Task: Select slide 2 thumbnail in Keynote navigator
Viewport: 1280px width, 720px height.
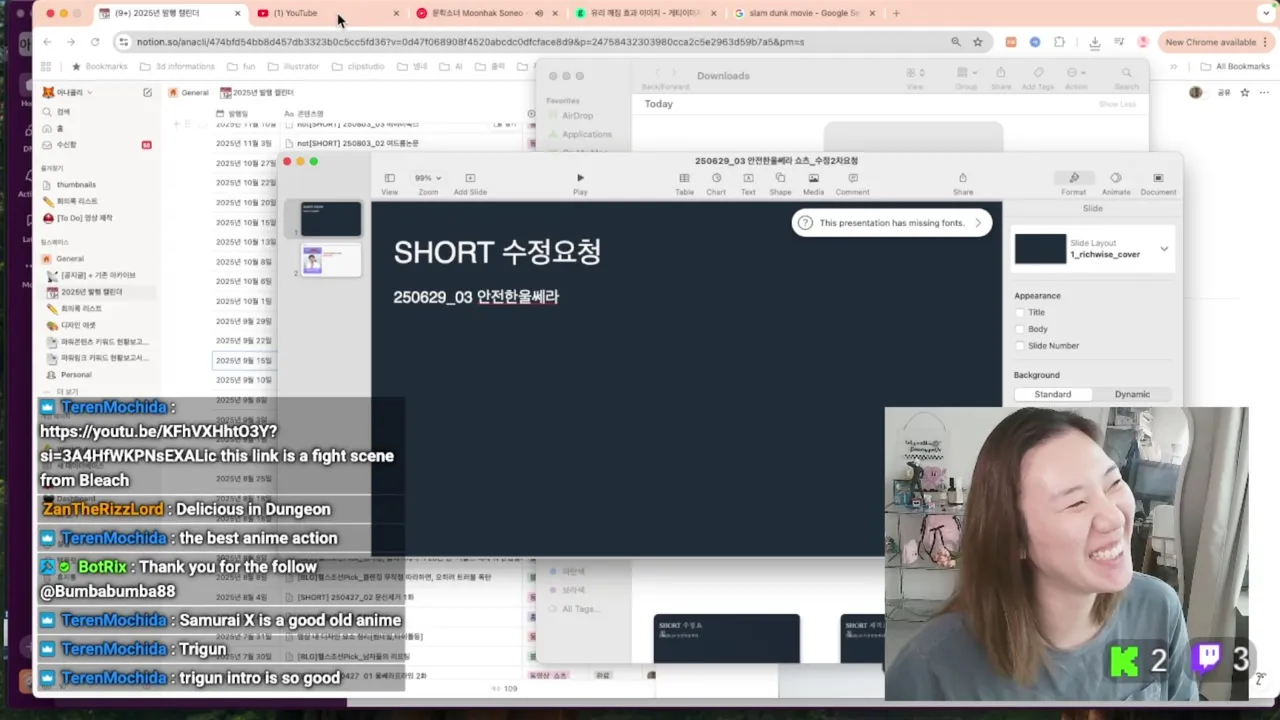Action: (x=331, y=260)
